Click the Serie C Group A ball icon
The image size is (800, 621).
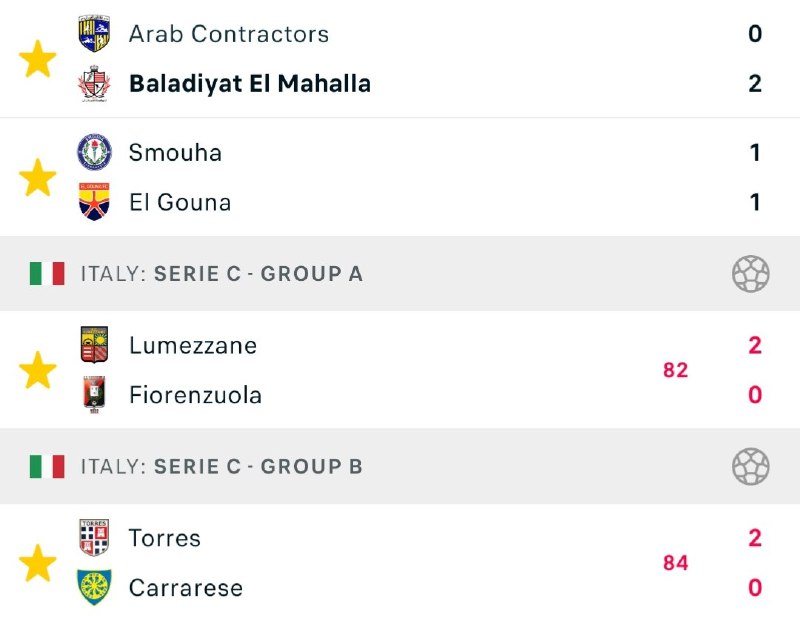[750, 273]
